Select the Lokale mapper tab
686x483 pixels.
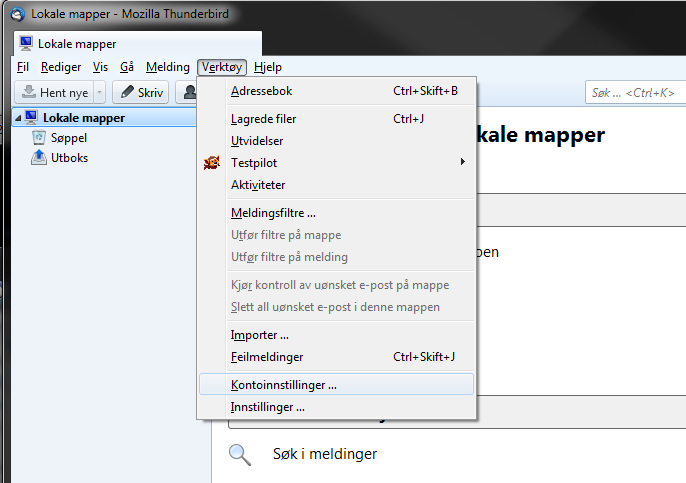(x=138, y=43)
